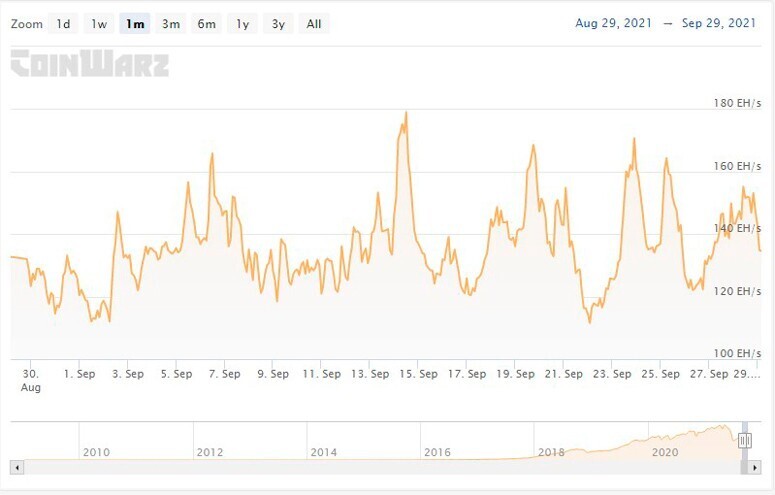Set zoom range to 1d
Viewport: 775px width, 495px height.
pos(63,24)
